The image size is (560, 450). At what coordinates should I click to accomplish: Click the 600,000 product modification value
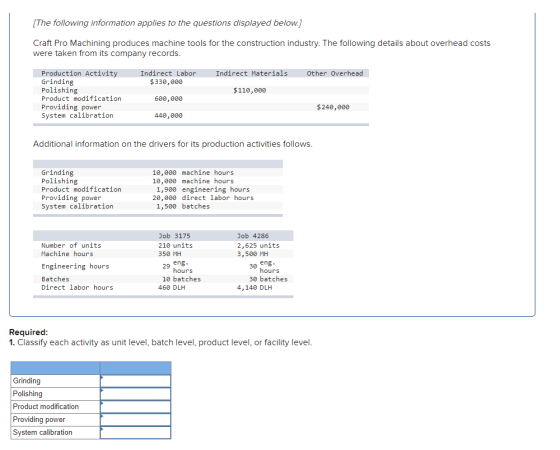[168, 99]
